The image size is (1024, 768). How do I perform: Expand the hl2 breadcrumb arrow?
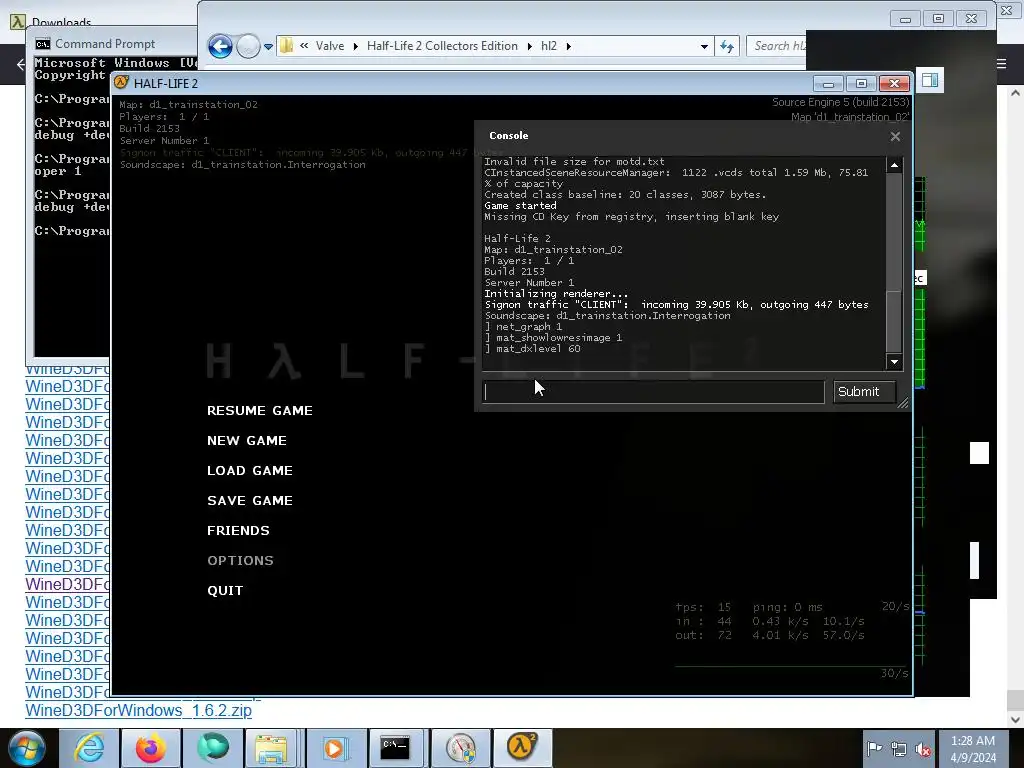(x=568, y=46)
